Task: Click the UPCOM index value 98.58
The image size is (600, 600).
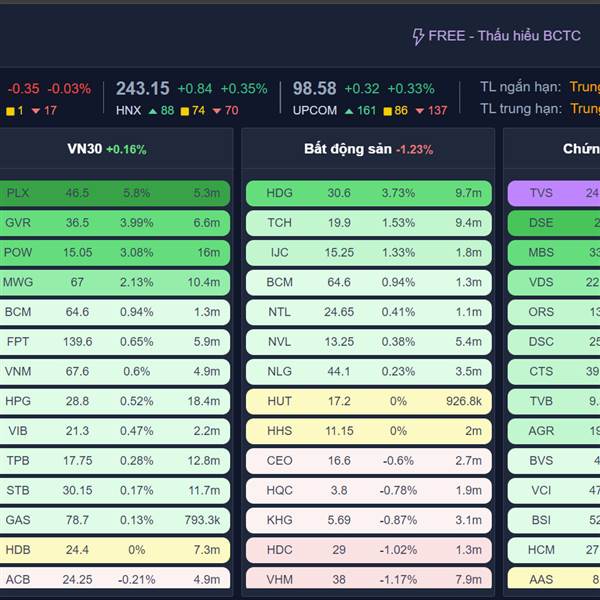Action: point(315,88)
